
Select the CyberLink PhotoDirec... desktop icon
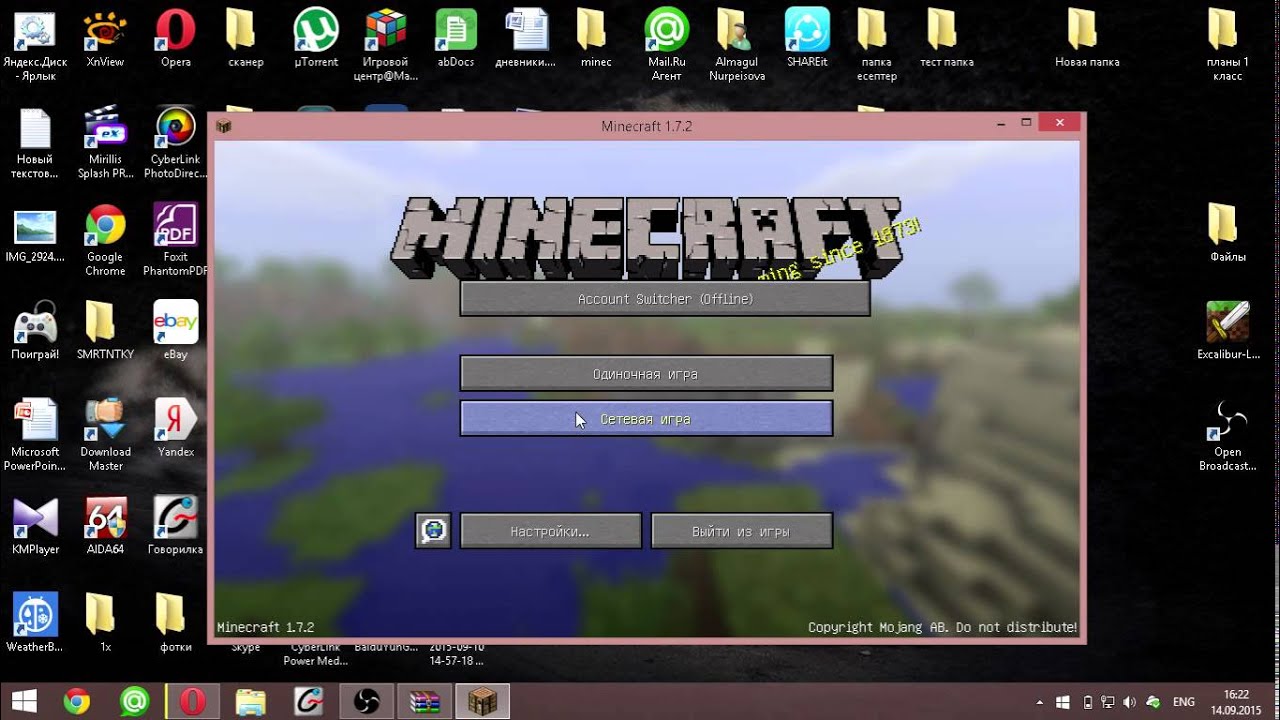175,142
